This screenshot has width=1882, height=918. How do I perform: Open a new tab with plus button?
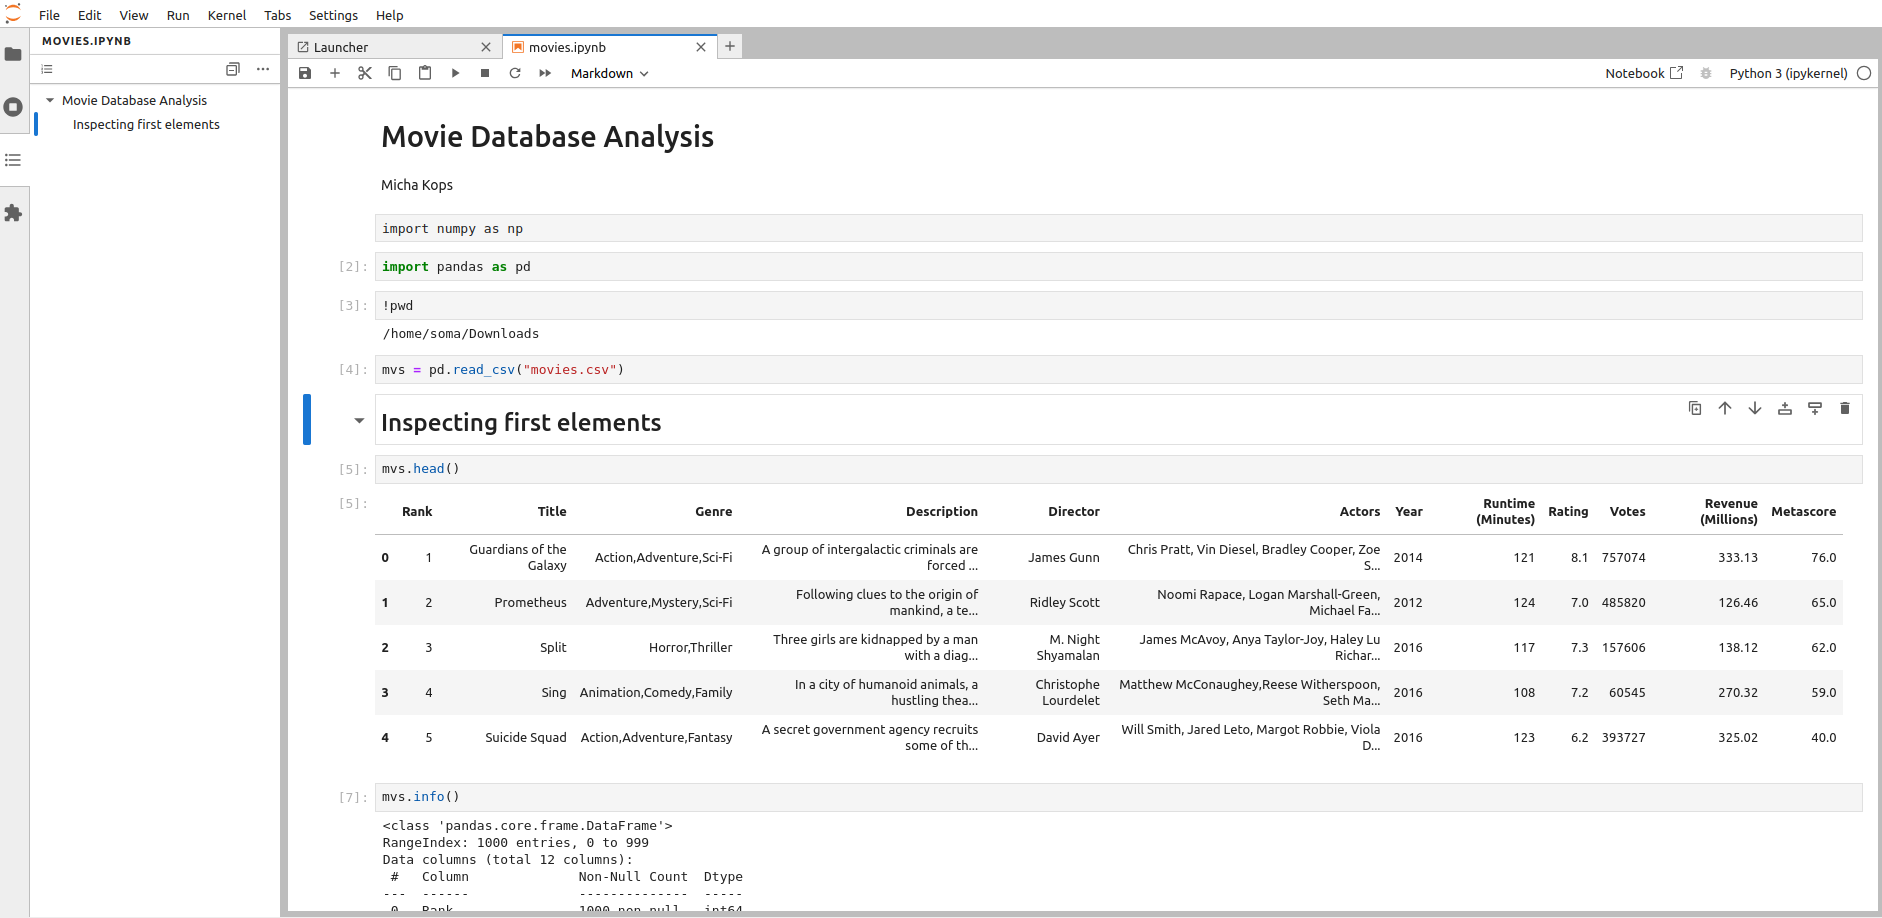point(730,46)
